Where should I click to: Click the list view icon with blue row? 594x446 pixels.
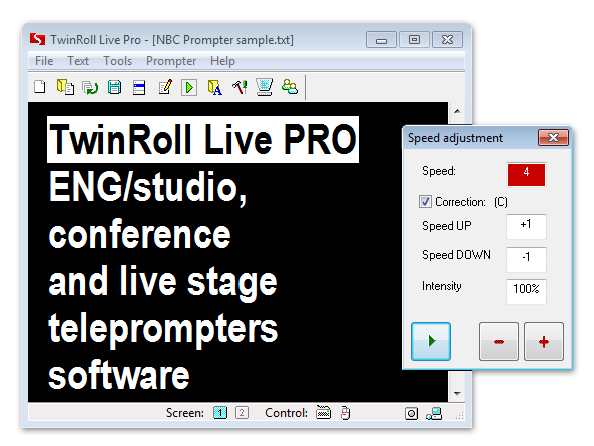[x=139, y=88]
